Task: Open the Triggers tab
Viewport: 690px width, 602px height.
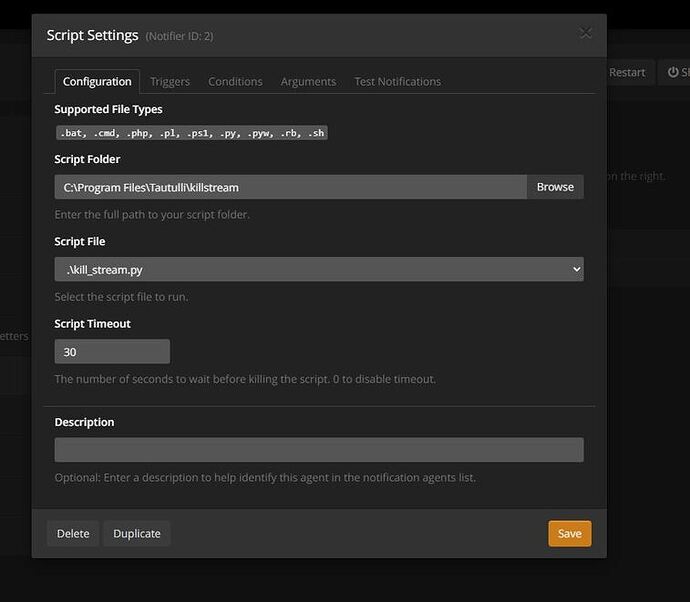Action: click(170, 81)
